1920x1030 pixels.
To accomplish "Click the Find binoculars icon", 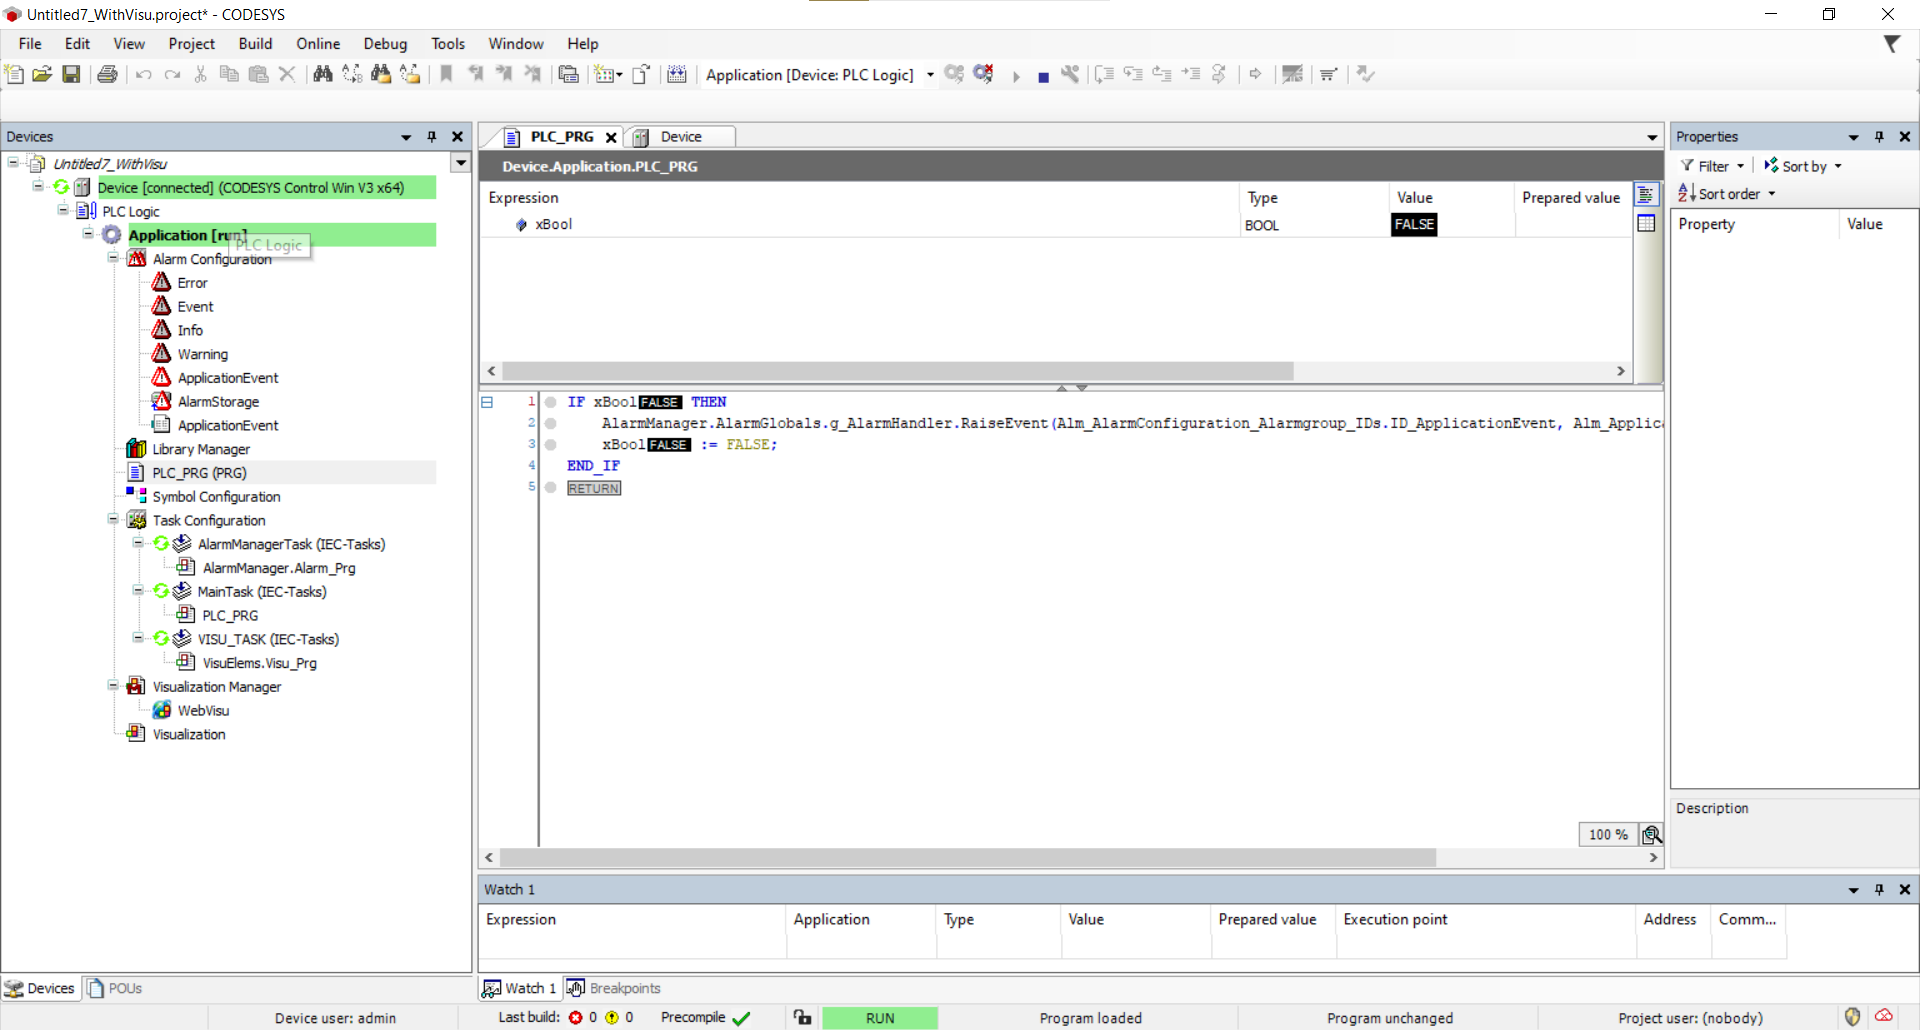I will [322, 74].
